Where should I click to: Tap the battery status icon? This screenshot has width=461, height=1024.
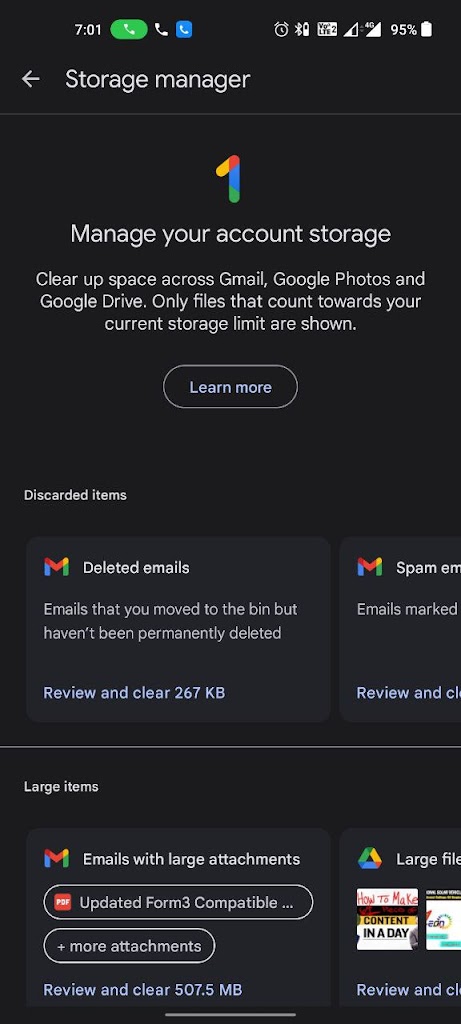coord(427,29)
